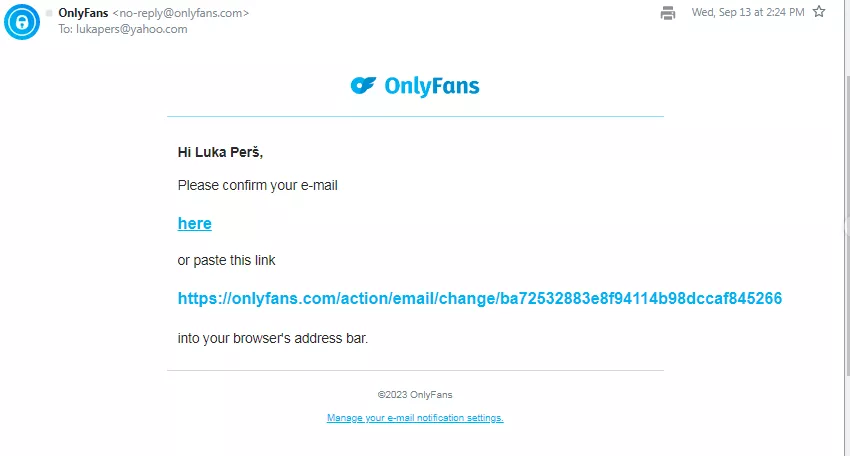Open Manage your e-mail notification settings
Image resolution: width=850 pixels, height=456 pixels.
click(415, 418)
